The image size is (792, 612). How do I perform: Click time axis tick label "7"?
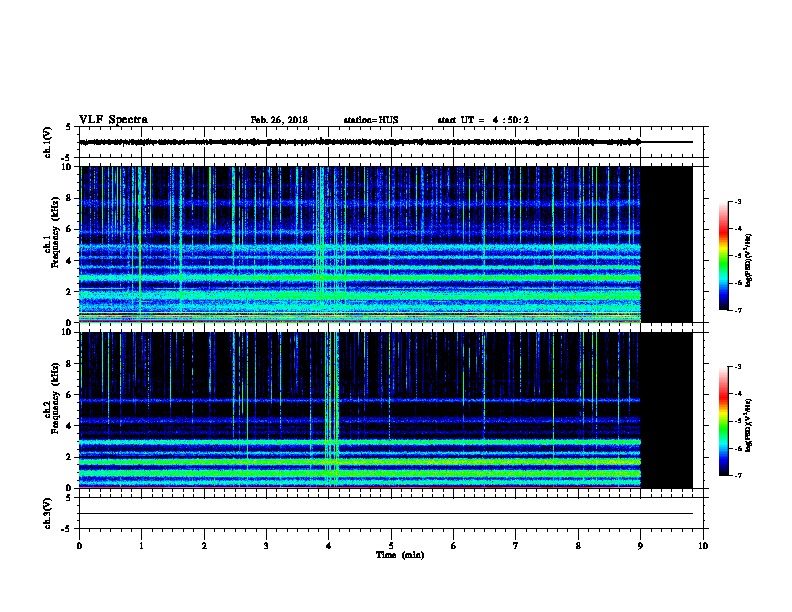516,546
